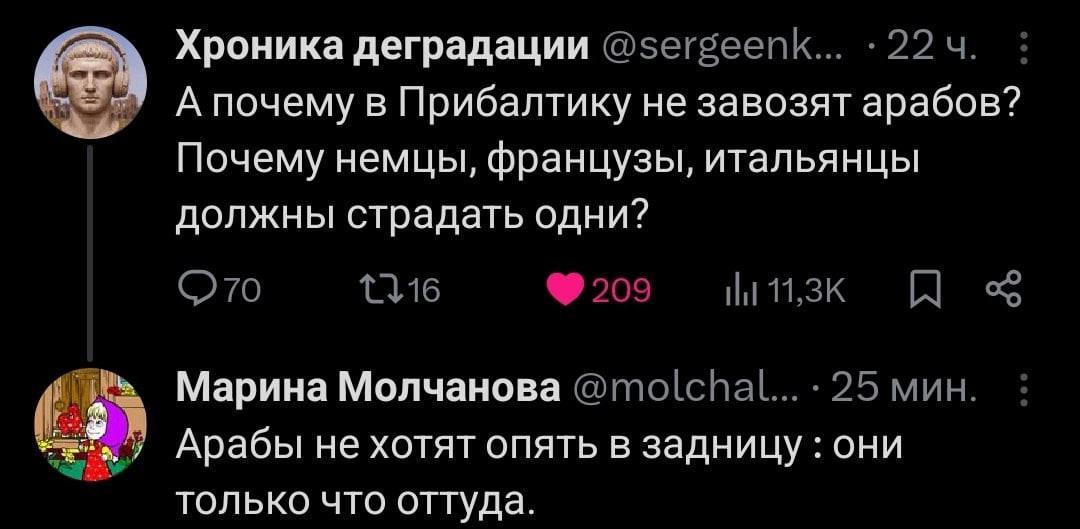1080x529 pixels.
Task: Open Марина Молчанова's cartoon avatar
Action: tap(89, 423)
